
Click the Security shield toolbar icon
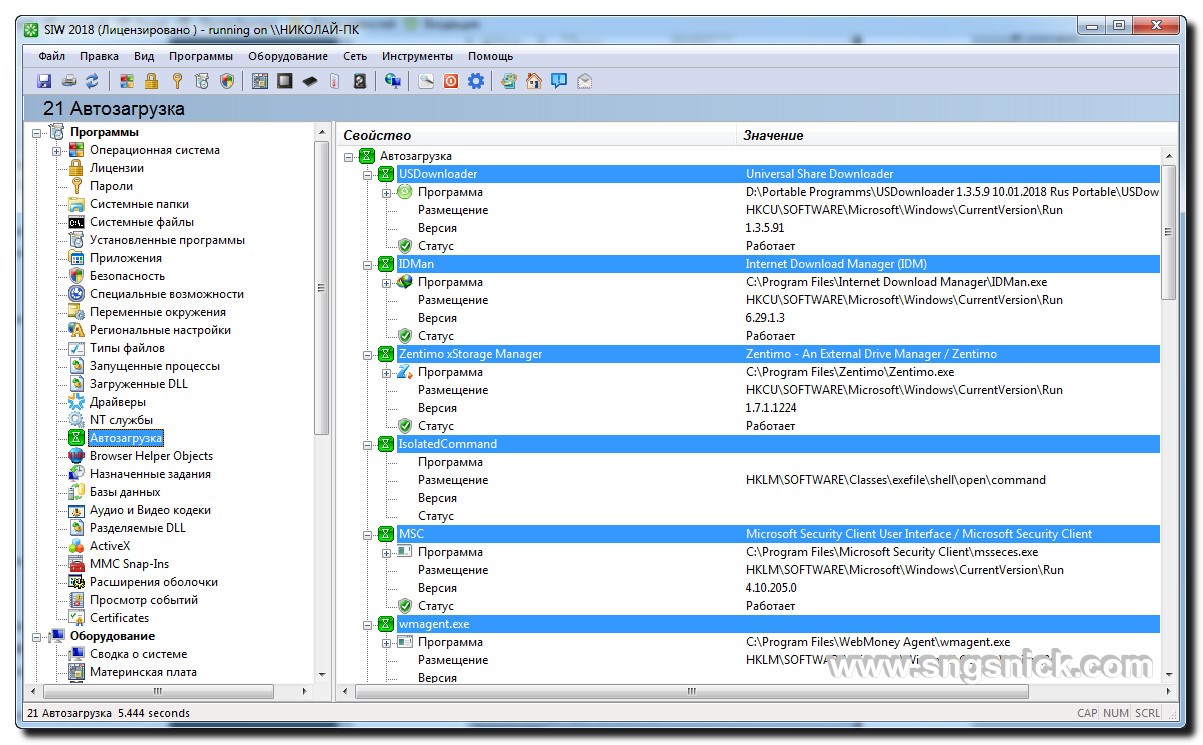pos(227,81)
